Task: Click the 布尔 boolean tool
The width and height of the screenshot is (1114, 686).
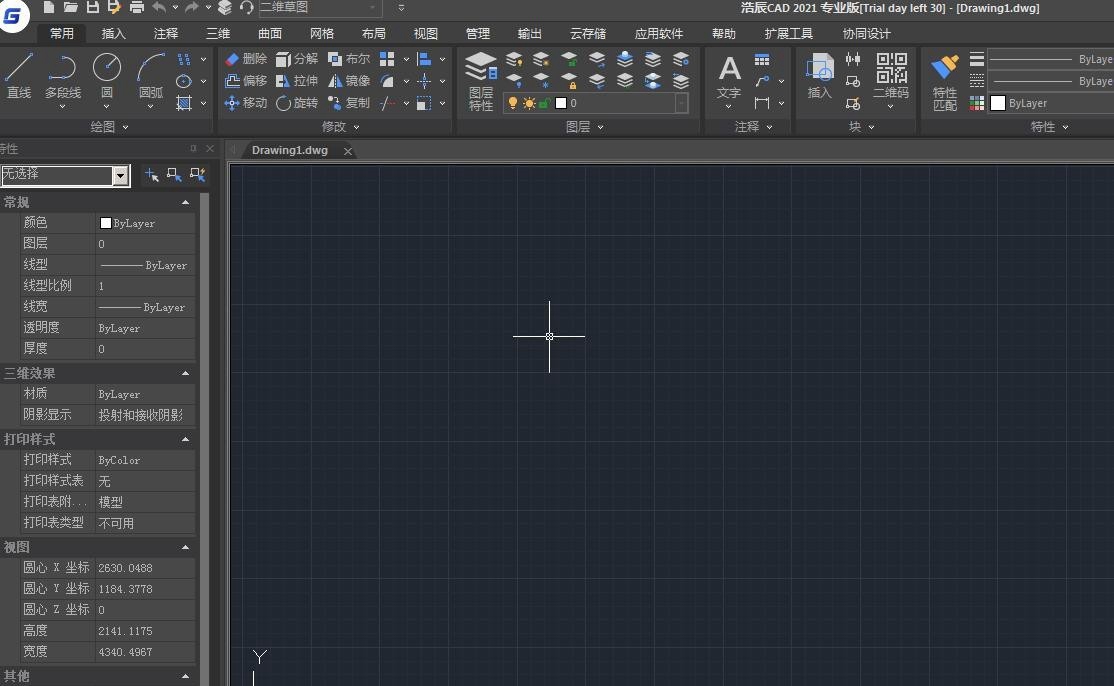Action: coord(349,59)
